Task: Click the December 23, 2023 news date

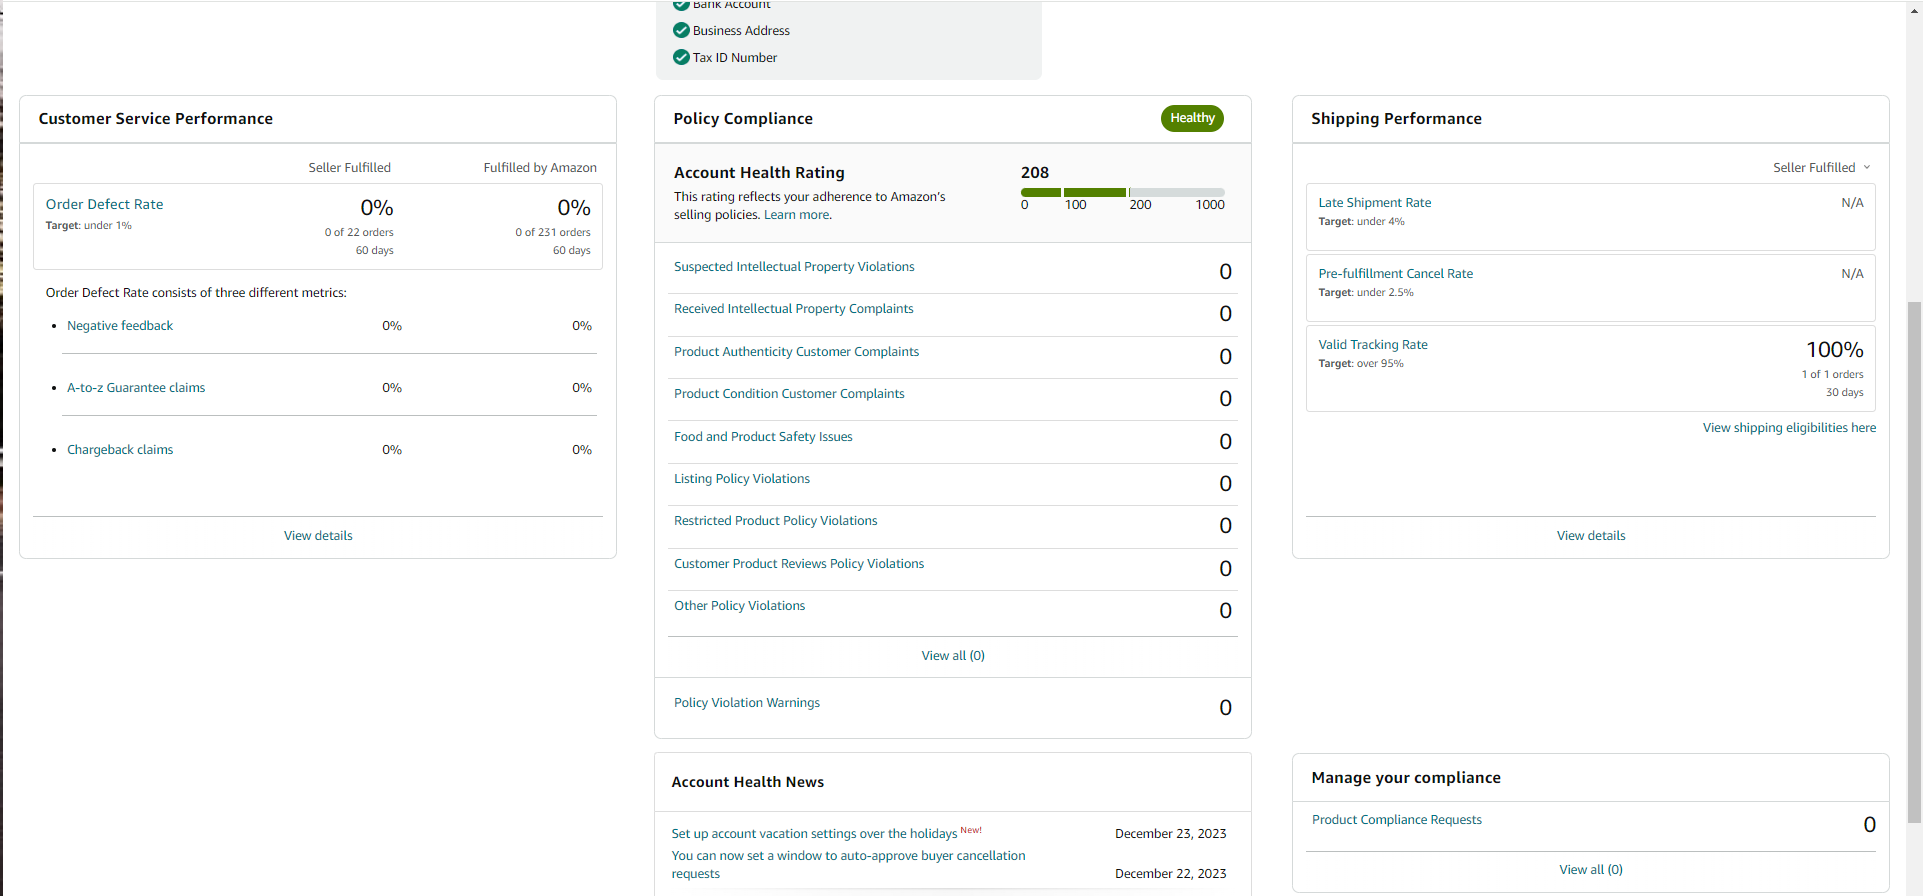Action: [1170, 834]
